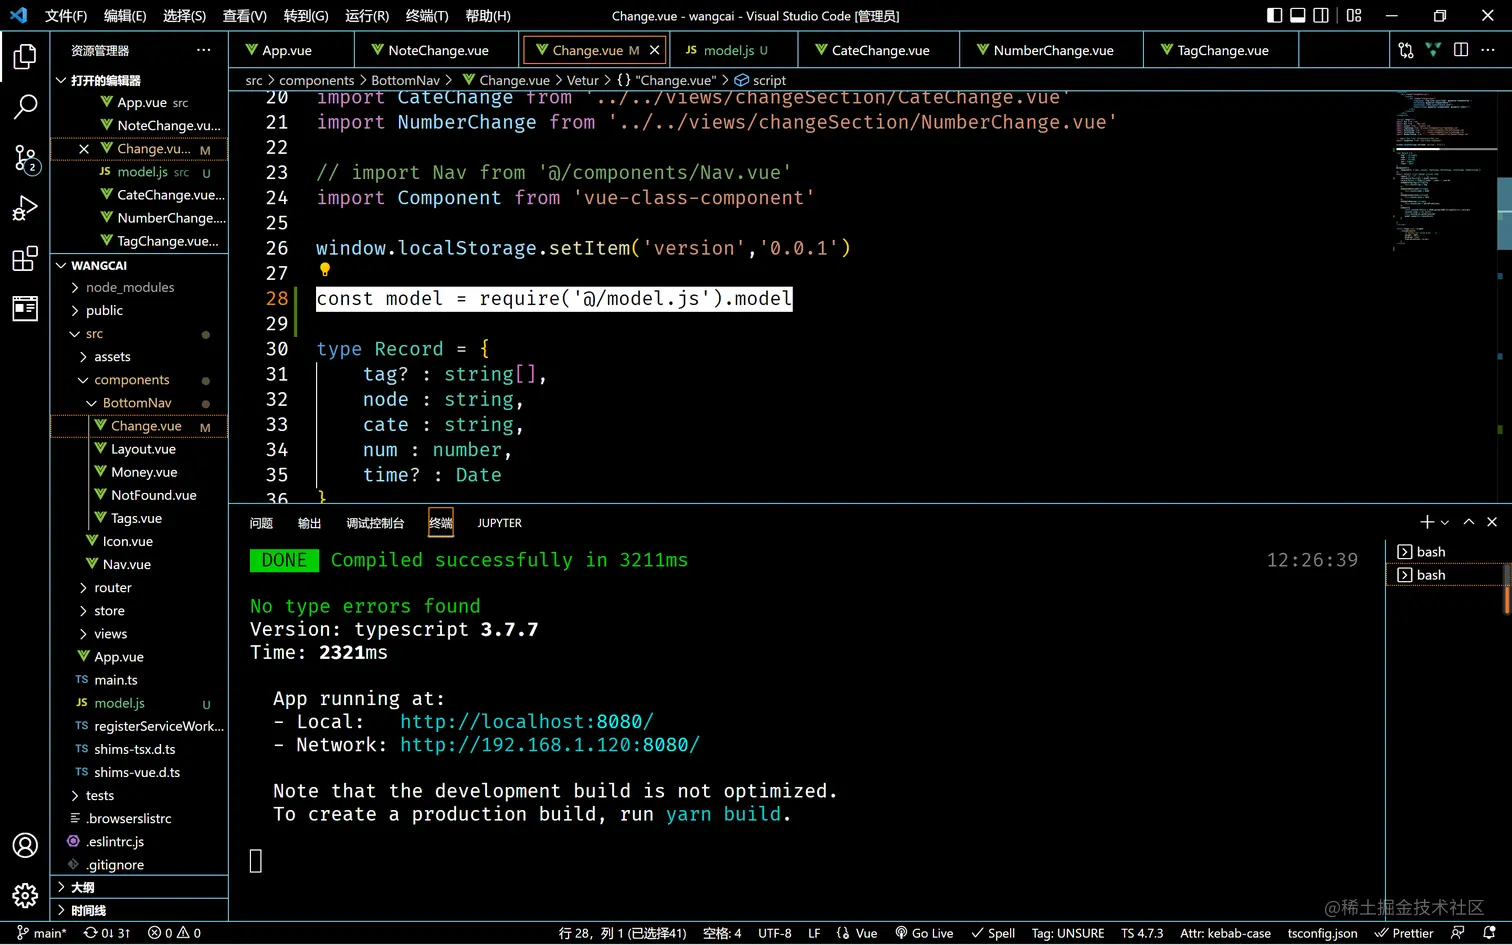The height and width of the screenshot is (945, 1512).
Task: Open the Explorer view in activity bar
Action: (25, 56)
